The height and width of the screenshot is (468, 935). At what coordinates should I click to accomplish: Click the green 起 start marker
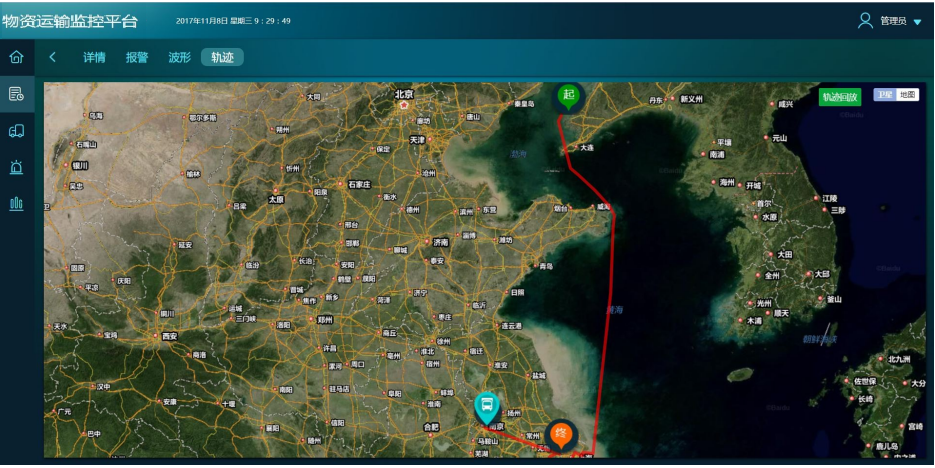click(x=569, y=96)
